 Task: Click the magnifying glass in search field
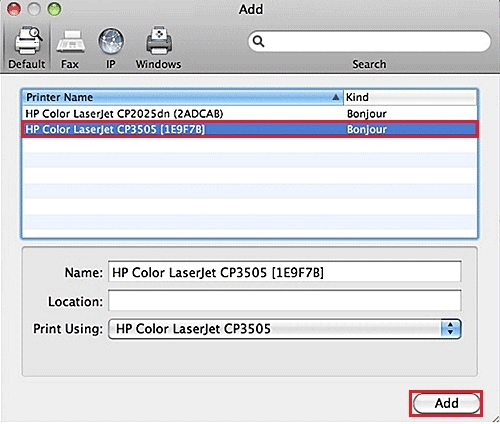(x=258, y=41)
